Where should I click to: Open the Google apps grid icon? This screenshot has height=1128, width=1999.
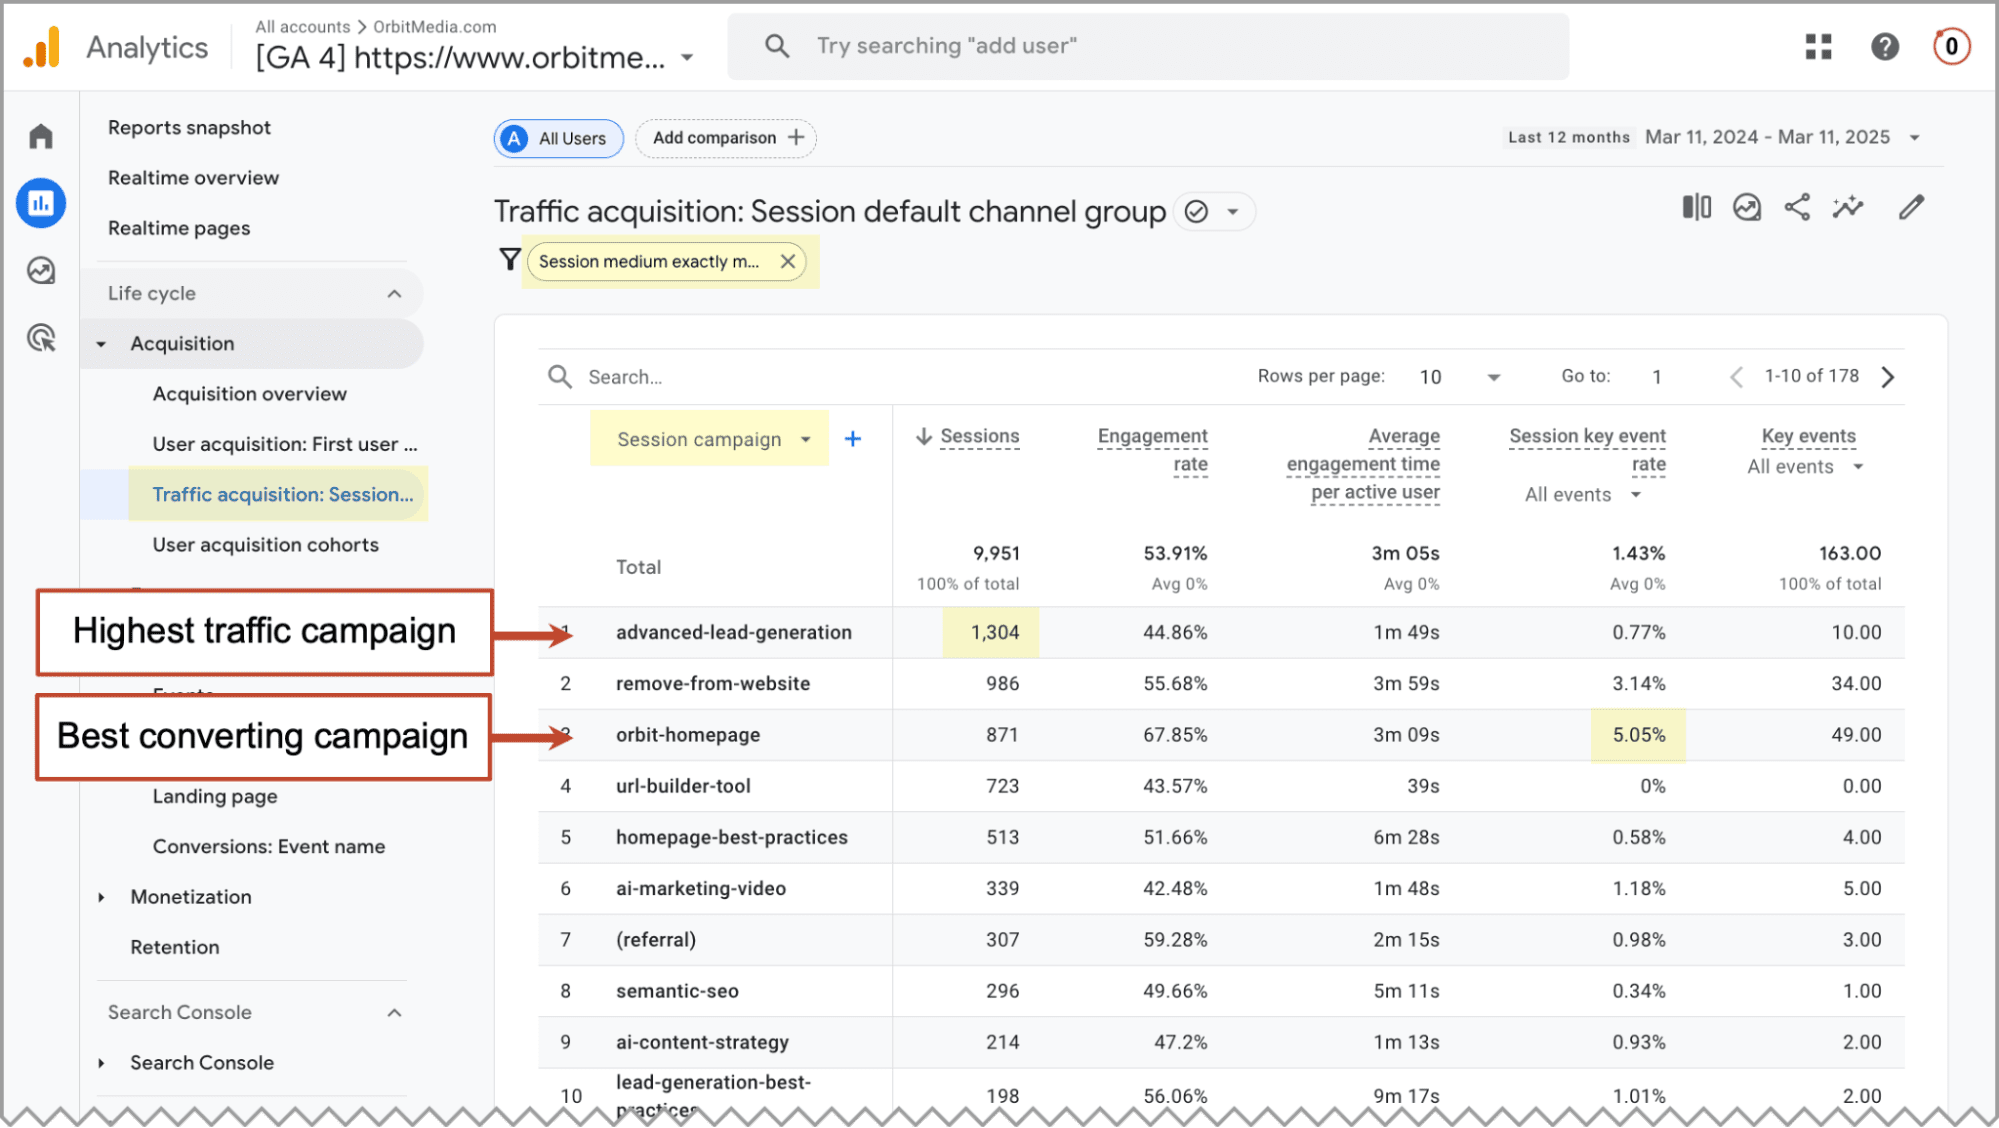click(1819, 47)
